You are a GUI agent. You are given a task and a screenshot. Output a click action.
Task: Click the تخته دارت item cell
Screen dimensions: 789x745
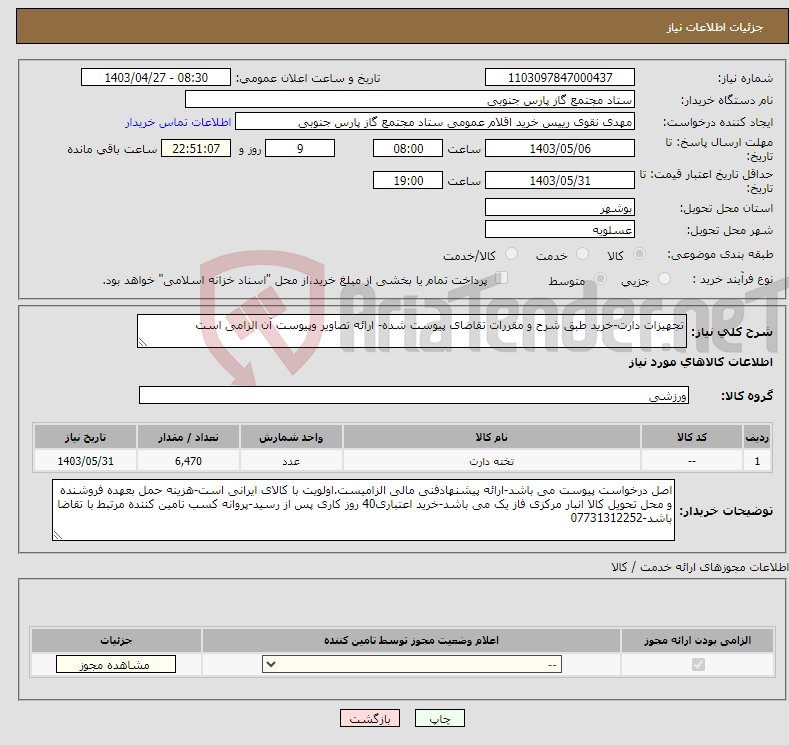coord(492,461)
